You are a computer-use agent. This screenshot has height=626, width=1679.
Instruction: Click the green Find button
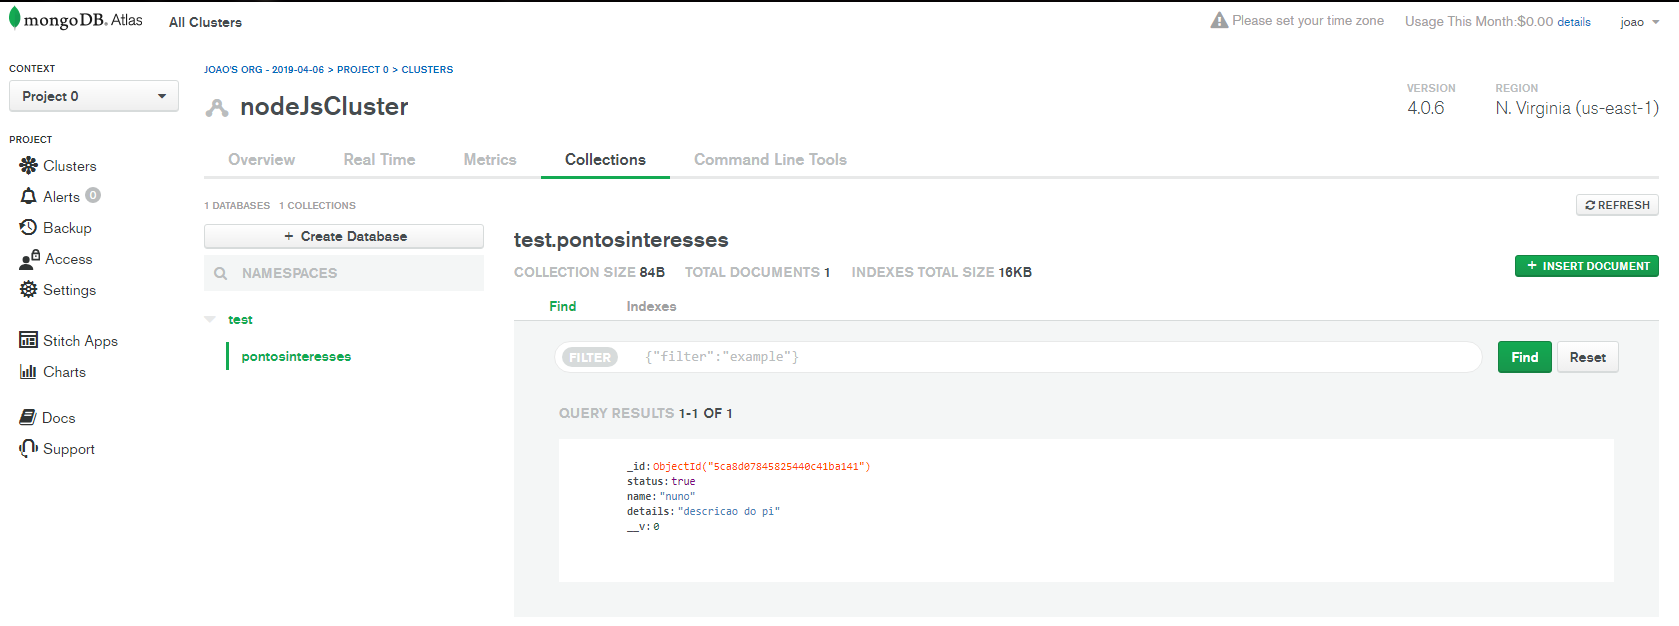pos(1524,357)
